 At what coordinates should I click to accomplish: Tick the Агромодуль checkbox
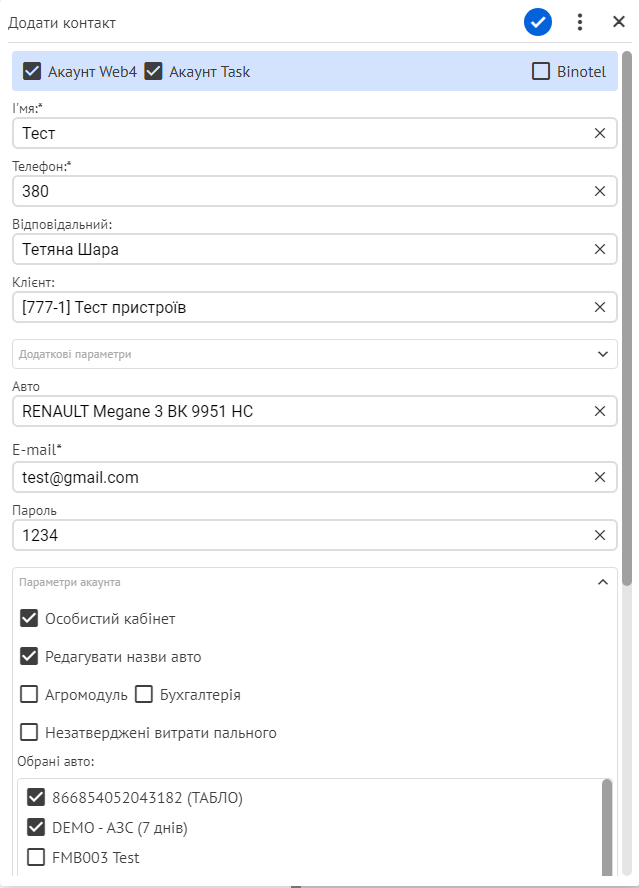pyautogui.click(x=29, y=694)
